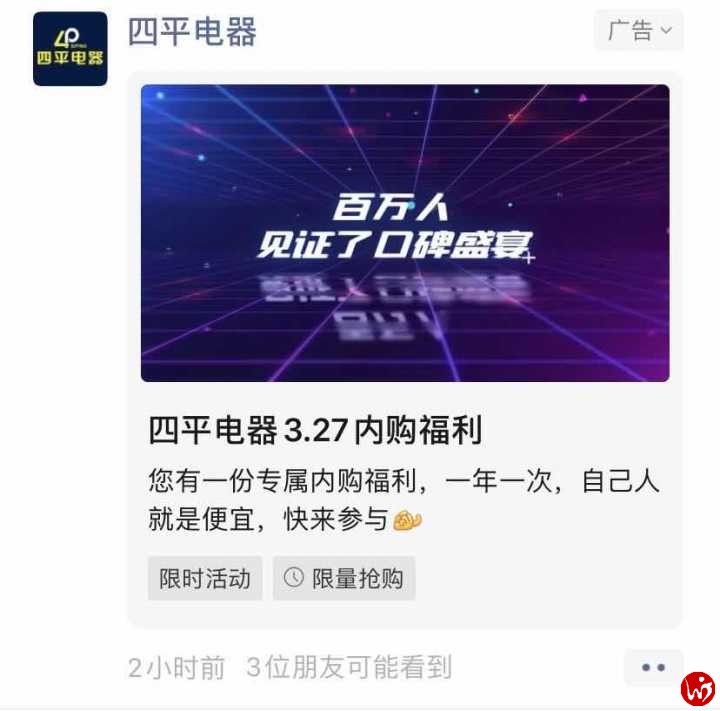Tap the 就是便宜，快来参与 text line
Screen dimensions: 720x711
(268, 519)
